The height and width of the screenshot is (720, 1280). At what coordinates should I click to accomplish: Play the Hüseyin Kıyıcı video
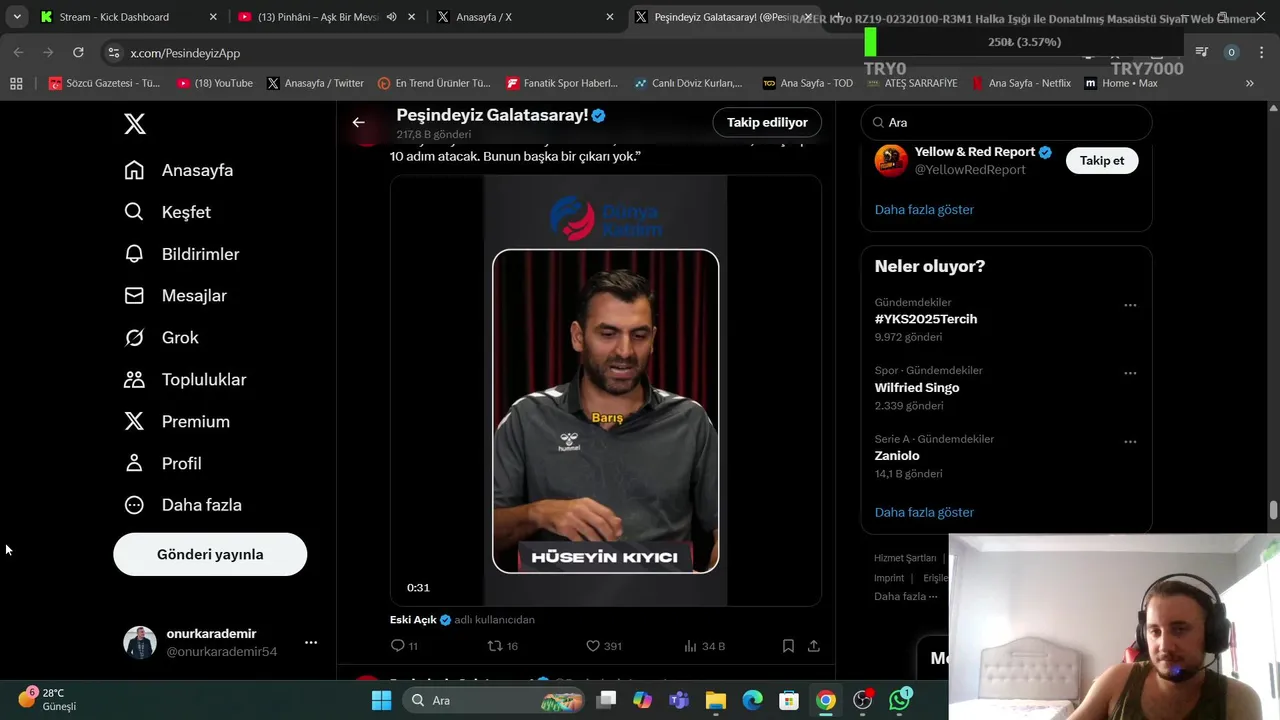(x=606, y=391)
